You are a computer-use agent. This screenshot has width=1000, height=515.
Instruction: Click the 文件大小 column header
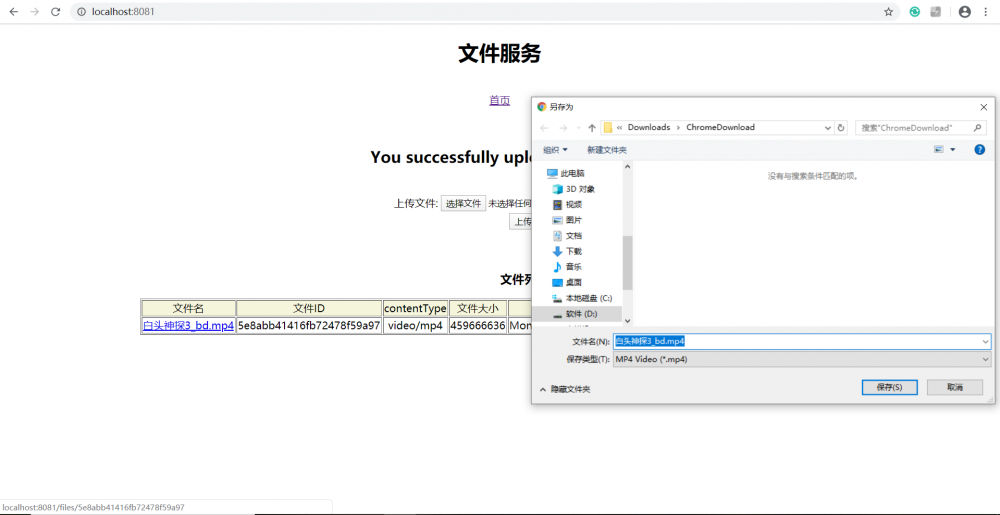(478, 308)
